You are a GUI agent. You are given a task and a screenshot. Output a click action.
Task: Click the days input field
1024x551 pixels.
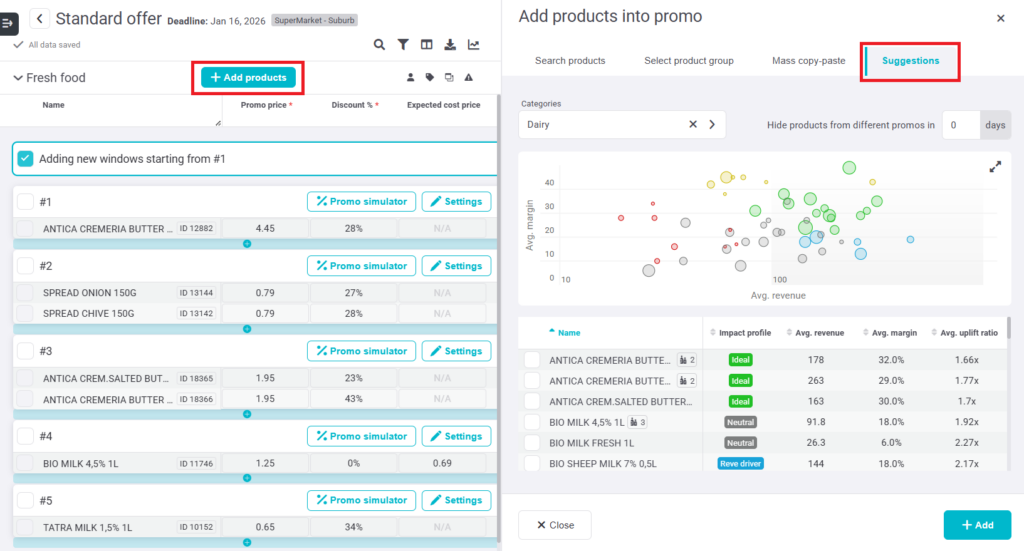960,125
